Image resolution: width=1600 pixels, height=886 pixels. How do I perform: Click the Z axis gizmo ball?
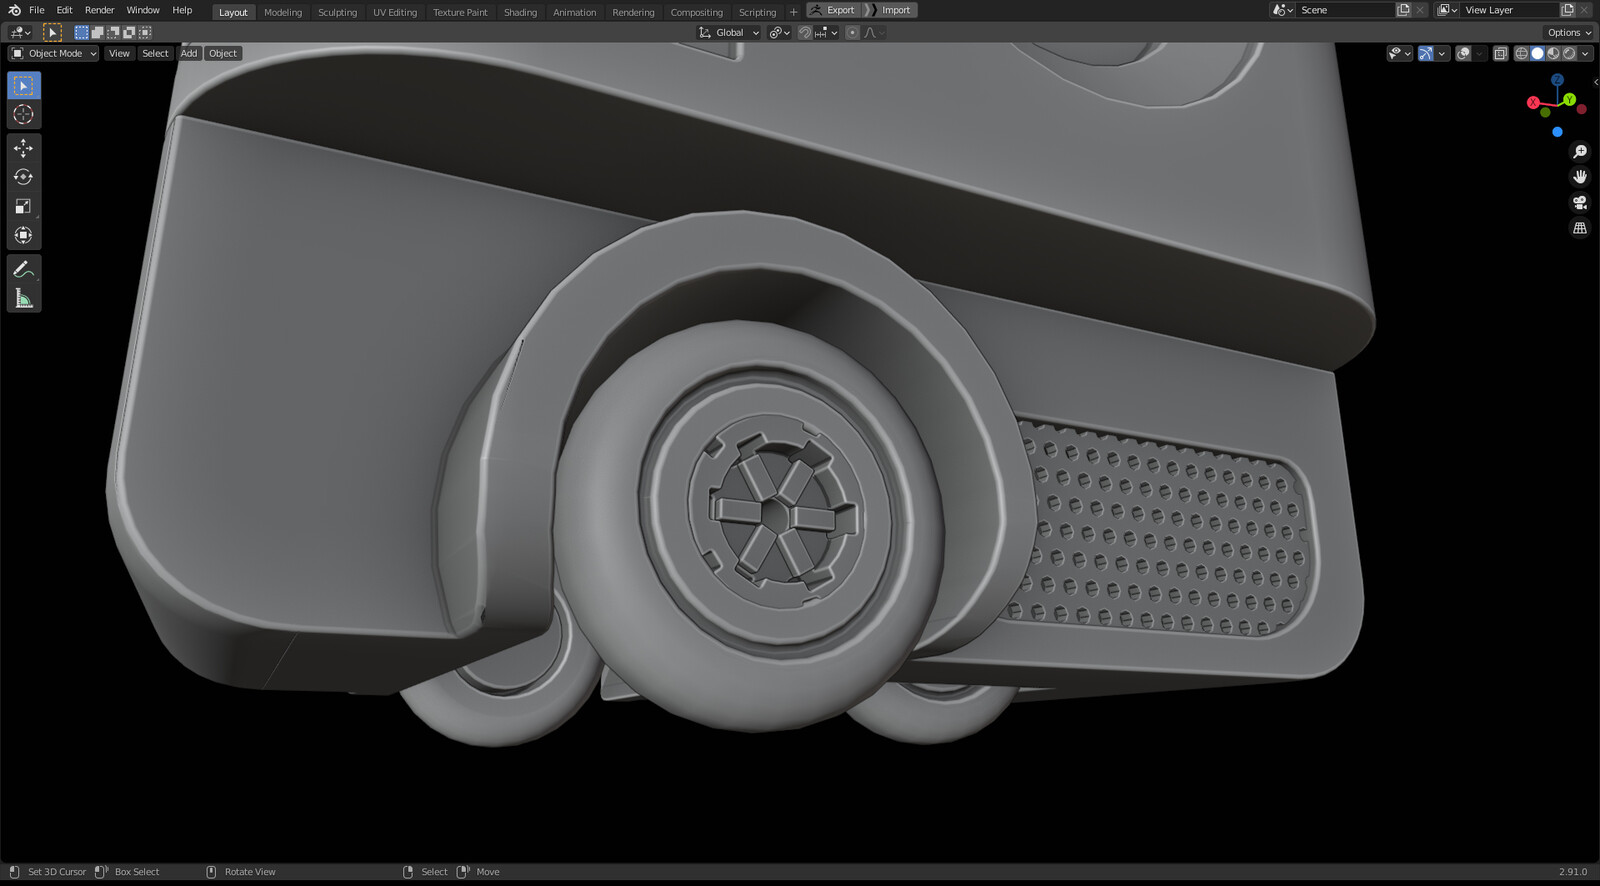coord(1557,79)
